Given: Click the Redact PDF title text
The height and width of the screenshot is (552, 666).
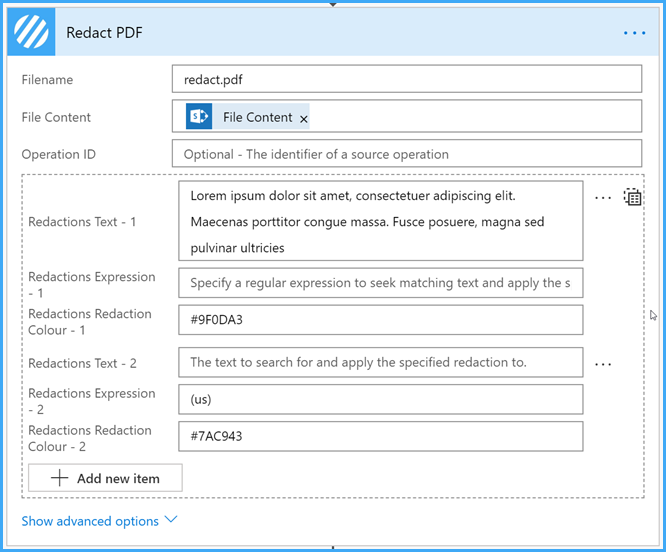Looking at the screenshot, I should [x=104, y=33].
